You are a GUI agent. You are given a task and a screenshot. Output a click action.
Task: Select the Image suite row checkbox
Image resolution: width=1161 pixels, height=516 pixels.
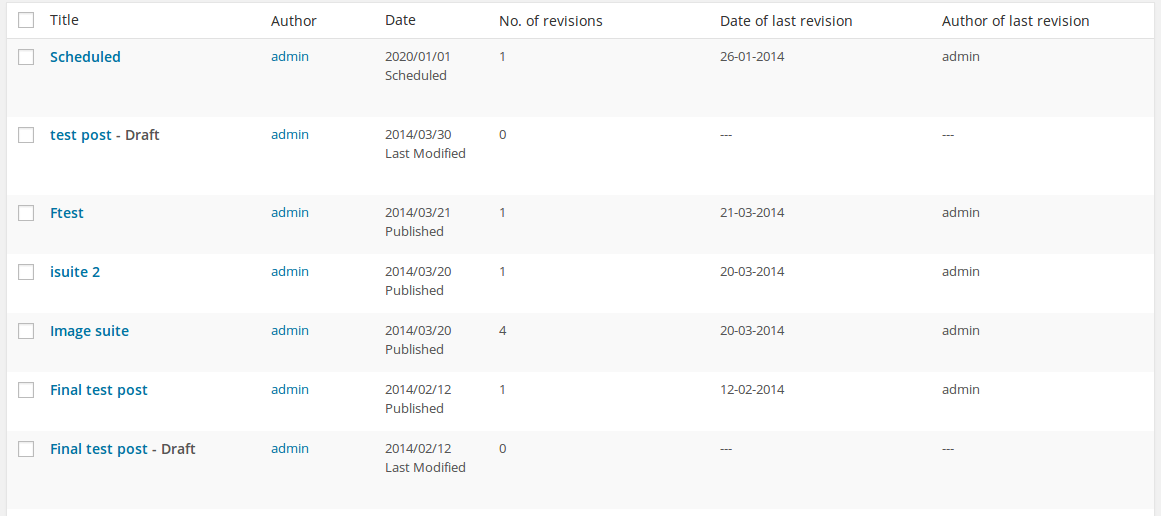click(26, 331)
